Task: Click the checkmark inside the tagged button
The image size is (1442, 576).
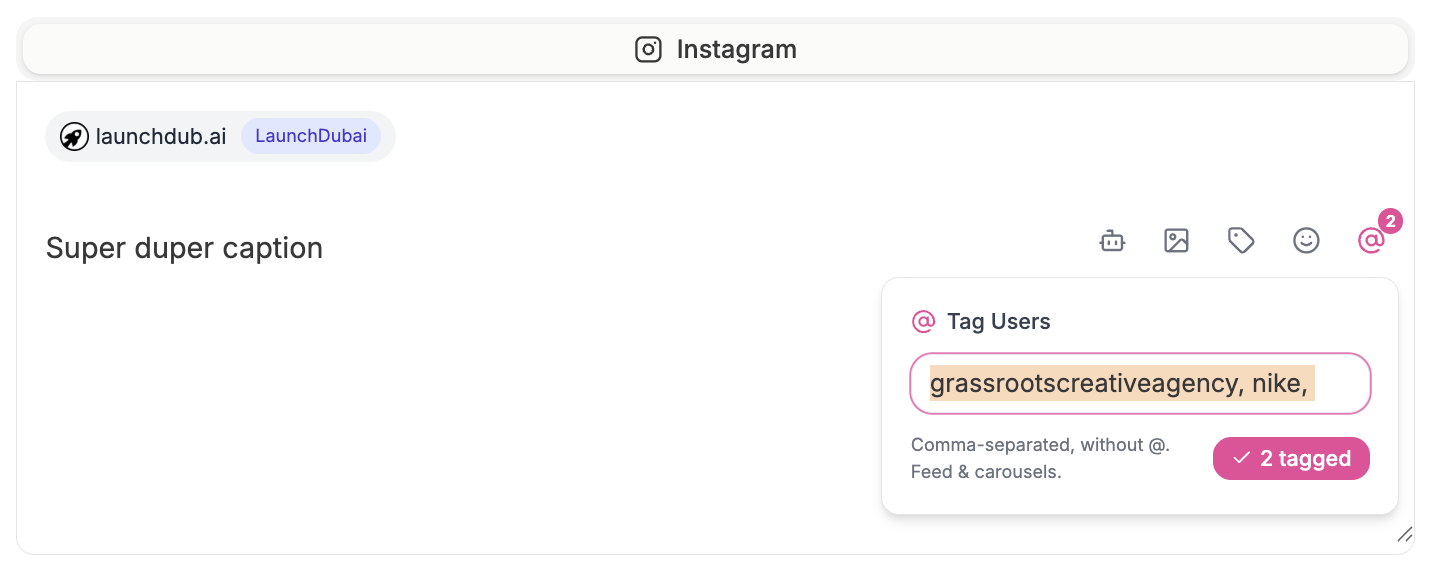Action: pyautogui.click(x=1242, y=457)
